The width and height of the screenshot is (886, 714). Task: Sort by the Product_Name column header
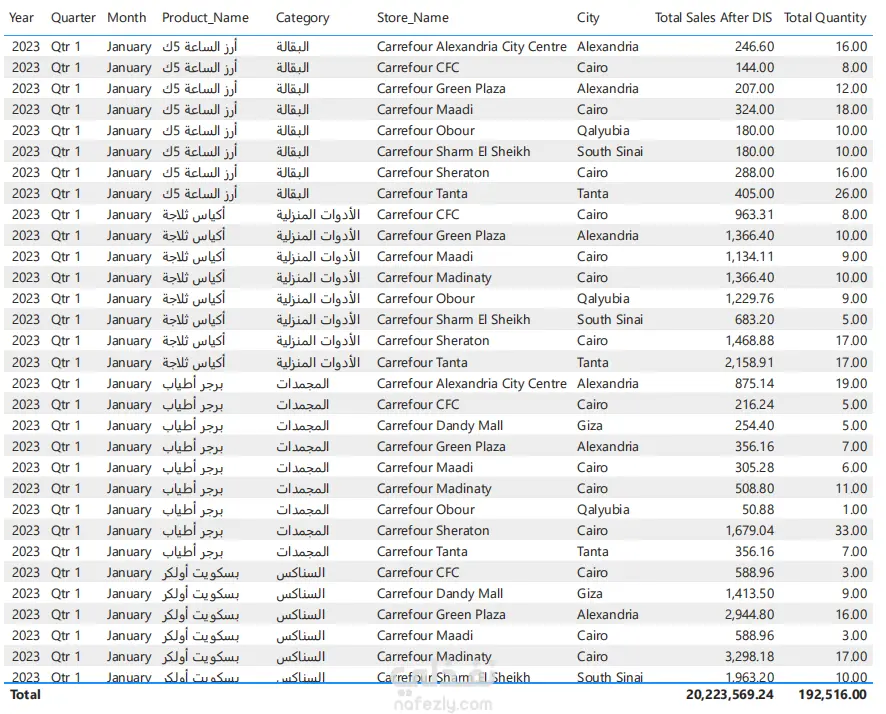[205, 18]
